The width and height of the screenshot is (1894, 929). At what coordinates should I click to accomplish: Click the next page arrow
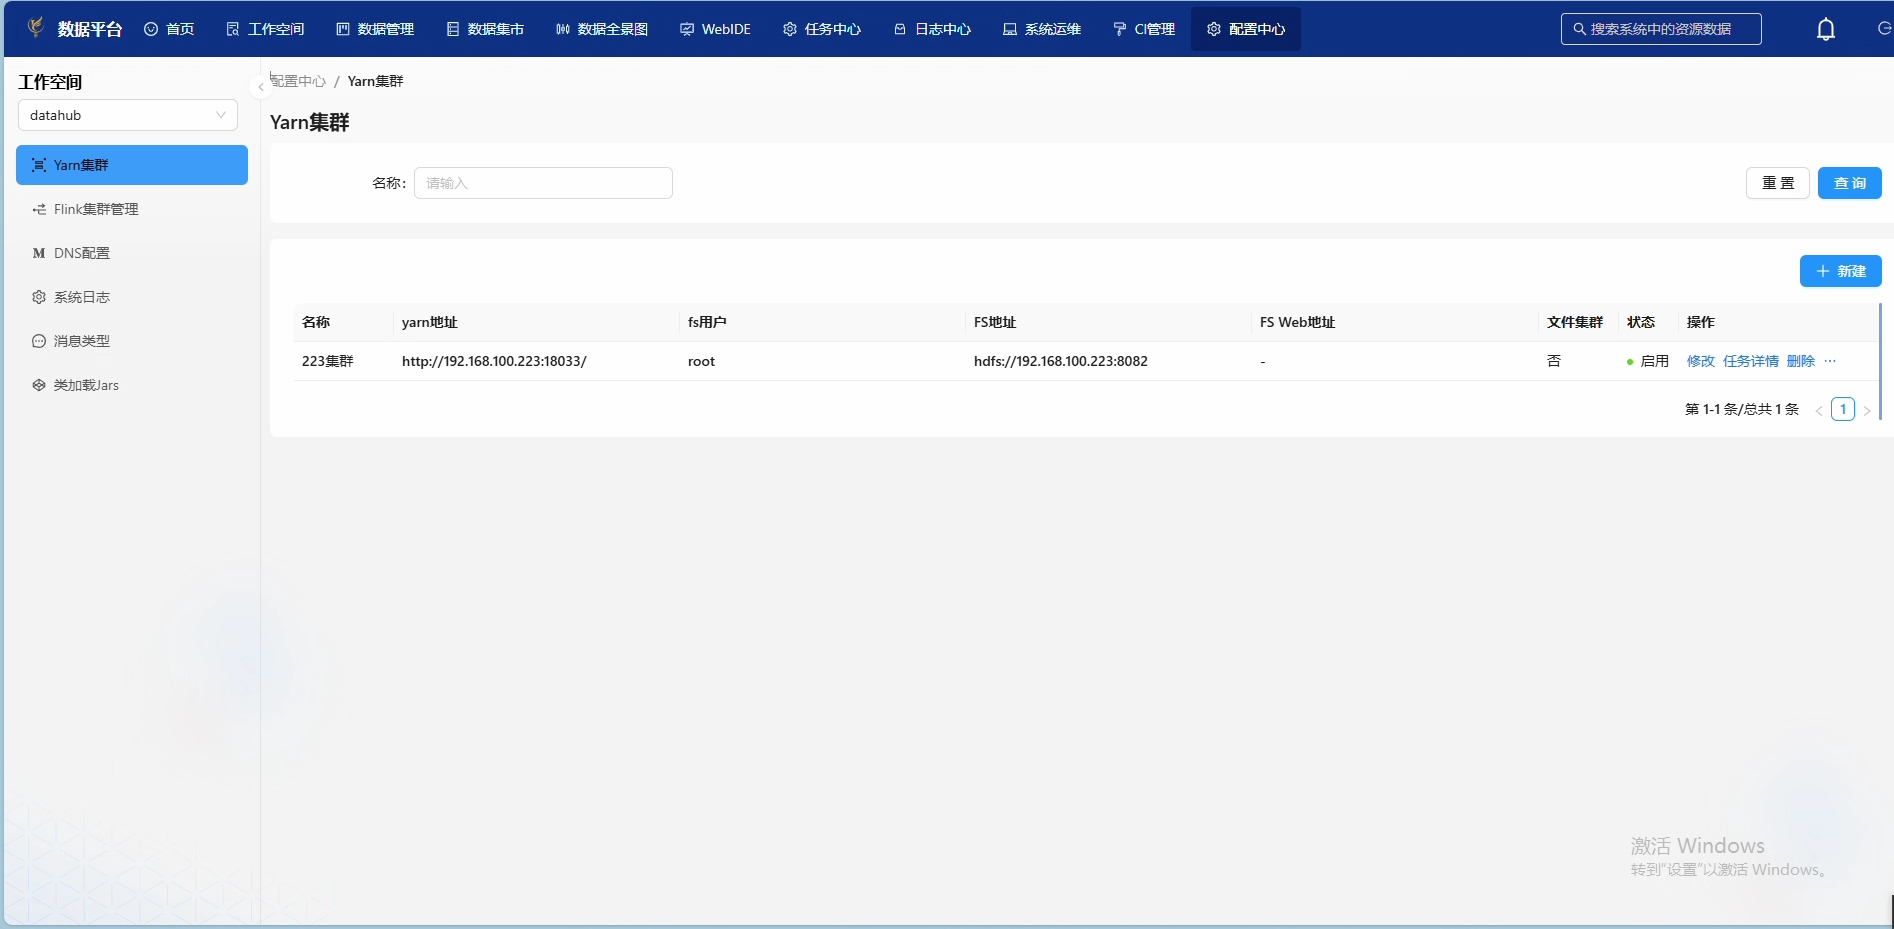click(x=1867, y=410)
